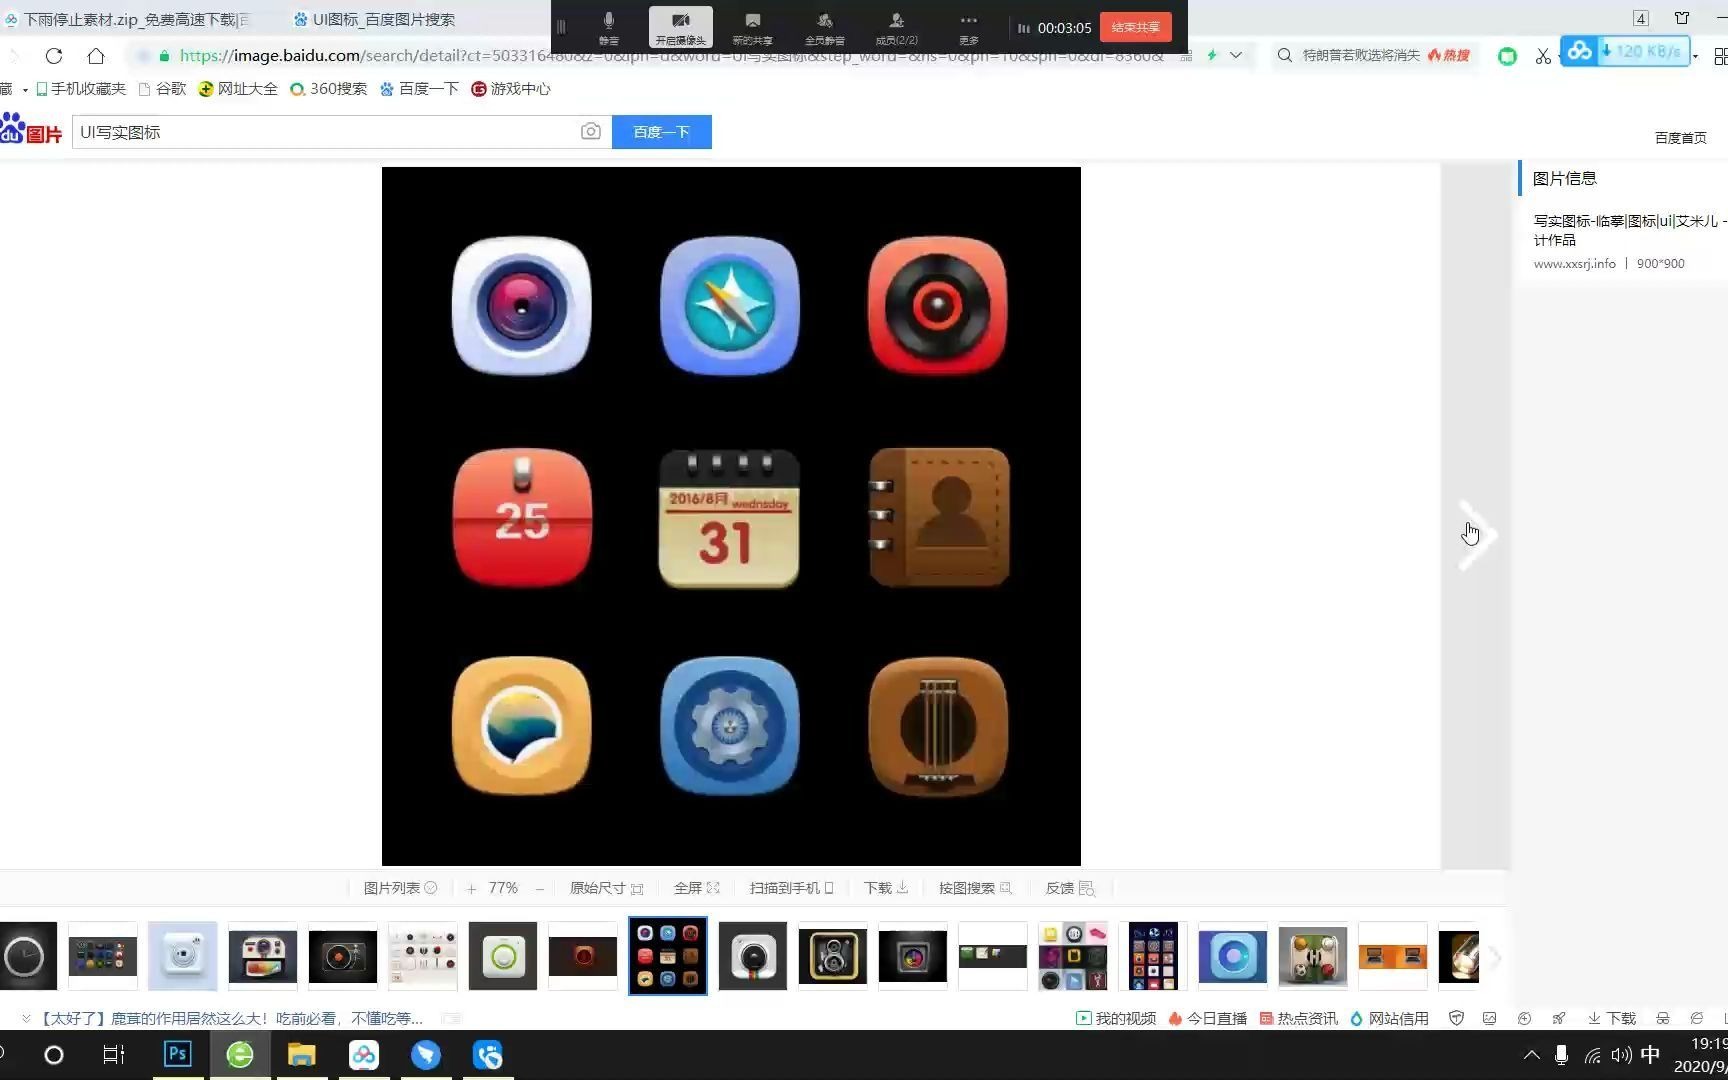1728x1080 pixels.
Task: Toggle the 图片列表 image list
Action: point(400,888)
